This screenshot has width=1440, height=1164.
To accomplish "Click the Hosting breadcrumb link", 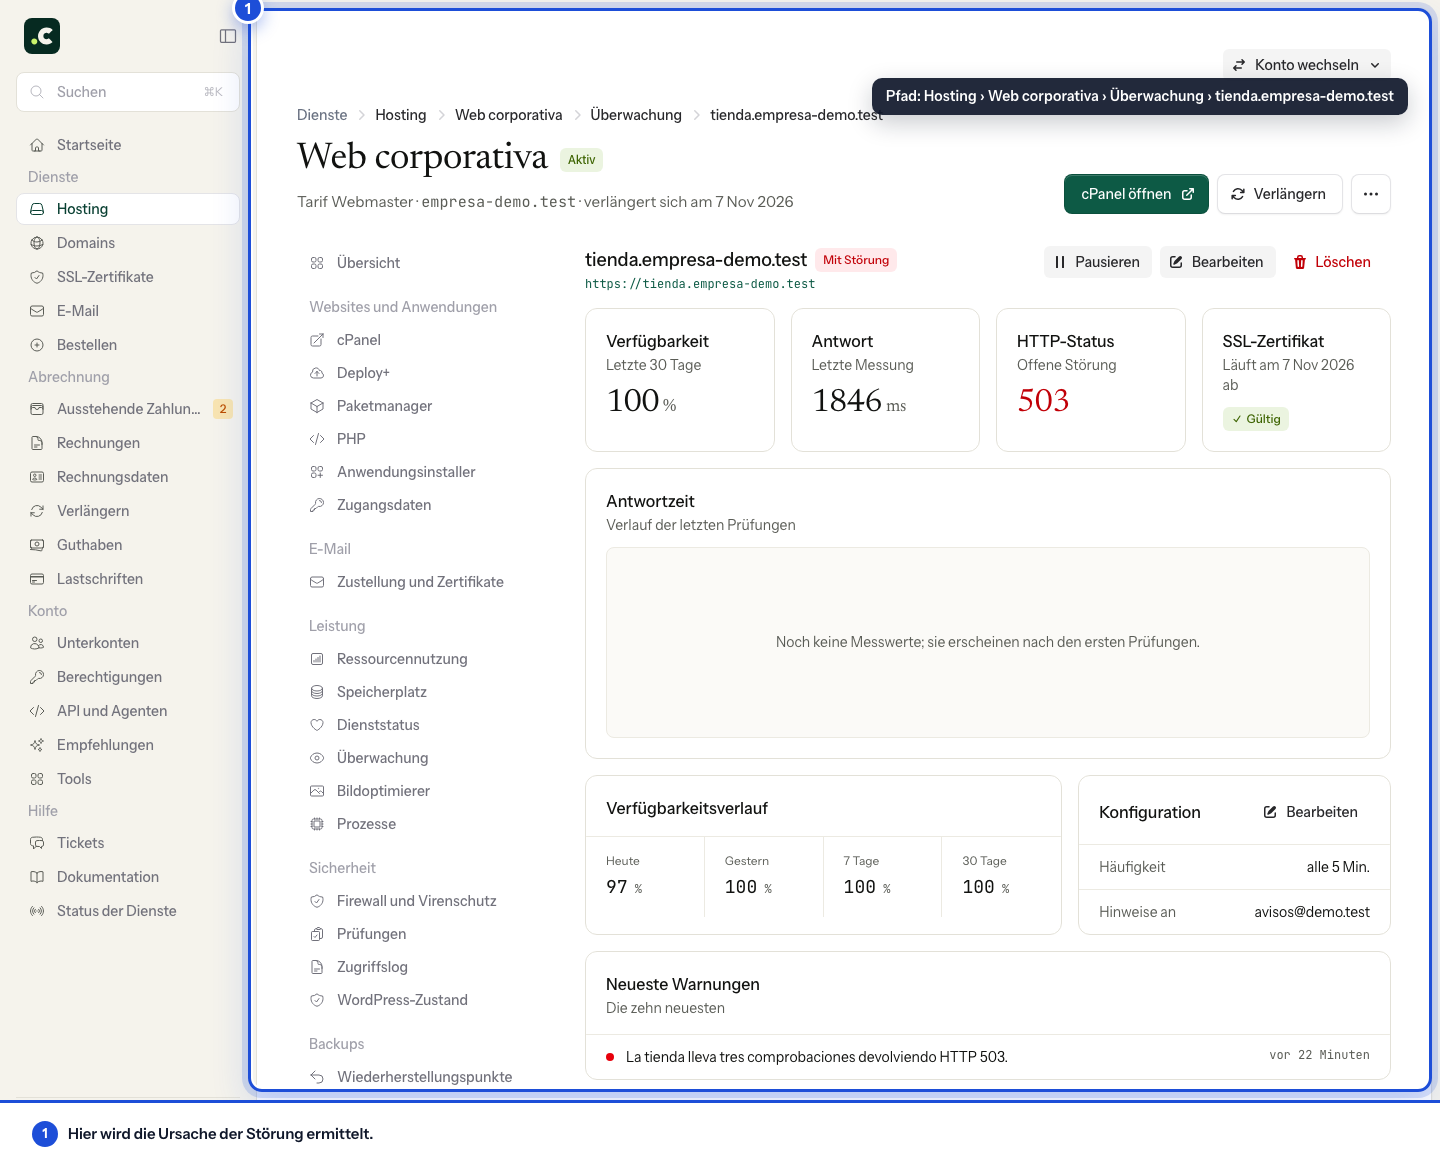I will pos(401,115).
